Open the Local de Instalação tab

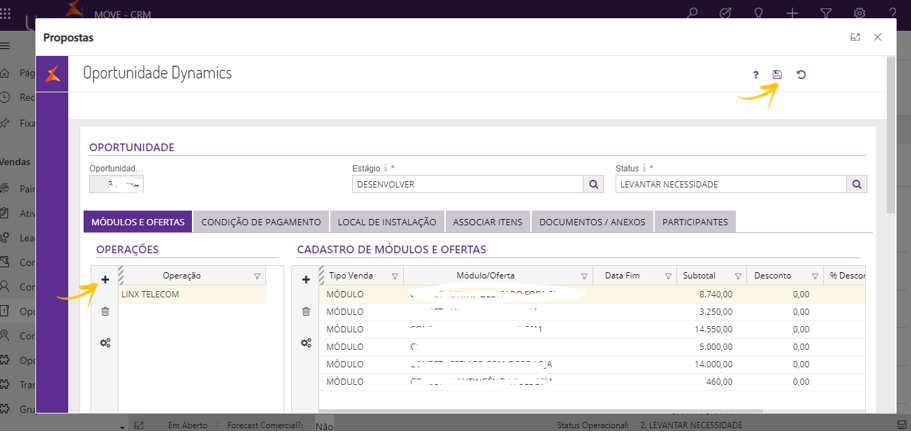click(387, 222)
